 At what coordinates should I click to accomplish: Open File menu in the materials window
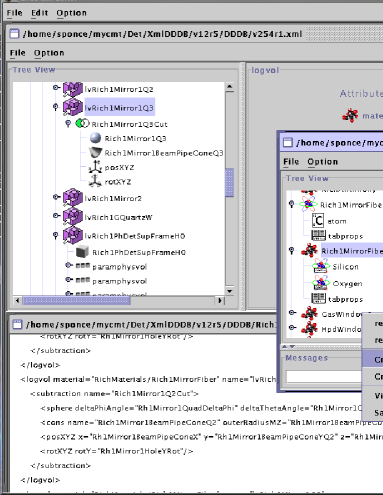point(291,162)
